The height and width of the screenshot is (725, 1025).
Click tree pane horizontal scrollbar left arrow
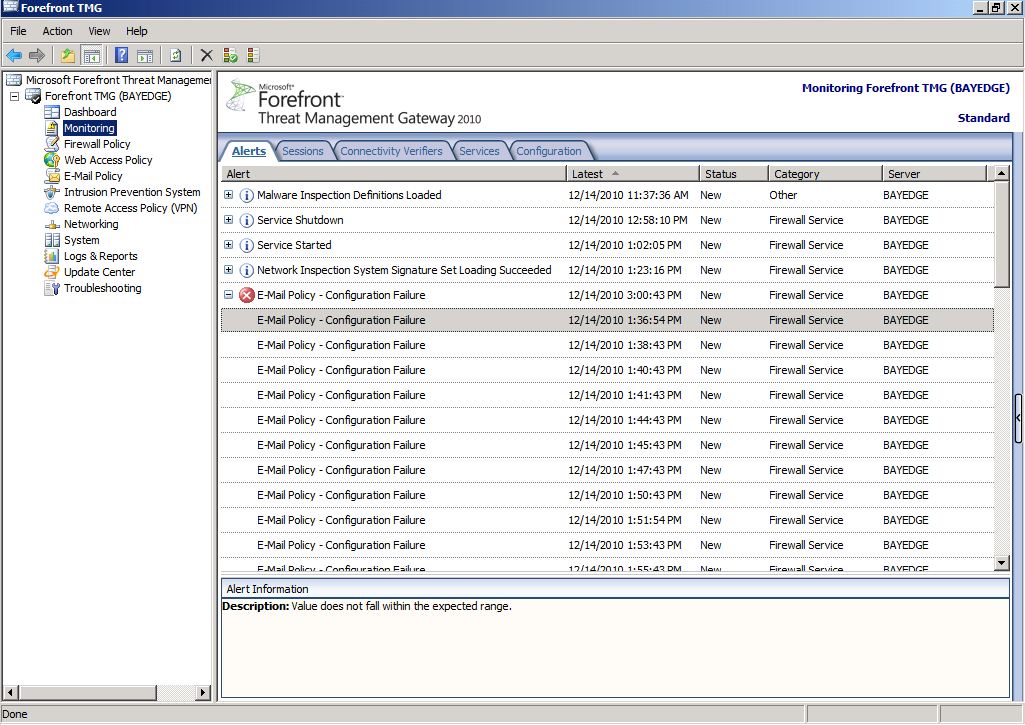10,692
